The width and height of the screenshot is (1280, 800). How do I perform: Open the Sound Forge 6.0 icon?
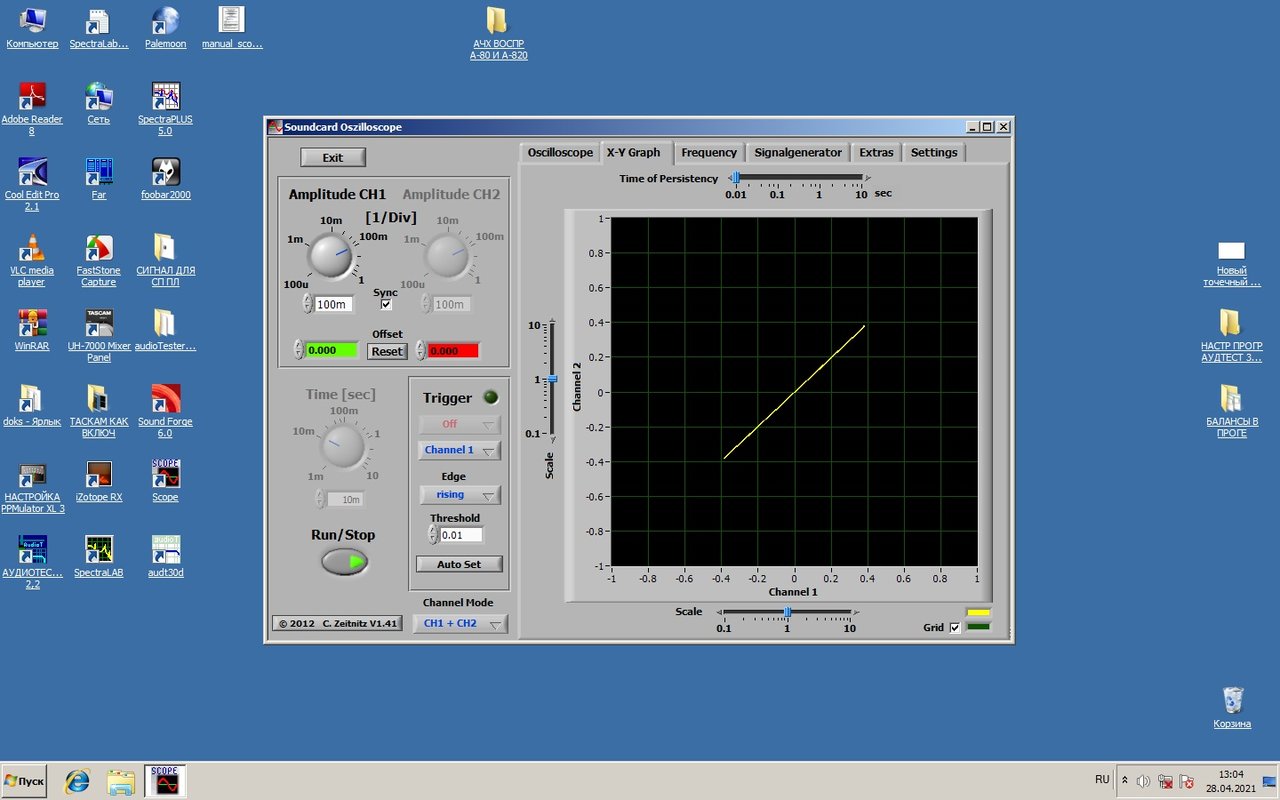(165, 399)
